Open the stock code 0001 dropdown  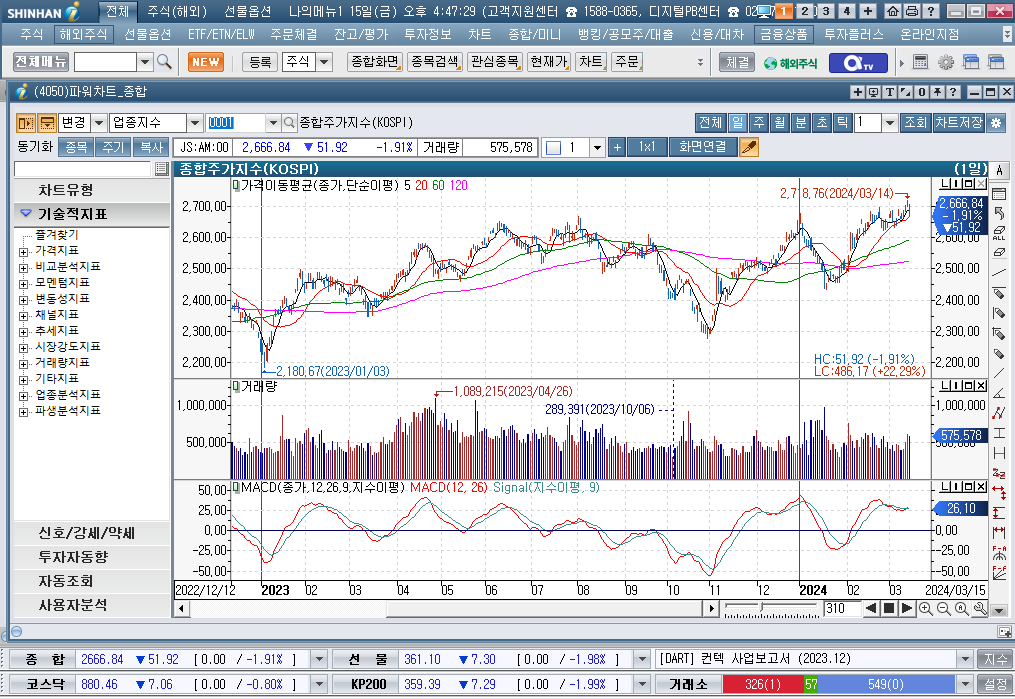coord(273,122)
